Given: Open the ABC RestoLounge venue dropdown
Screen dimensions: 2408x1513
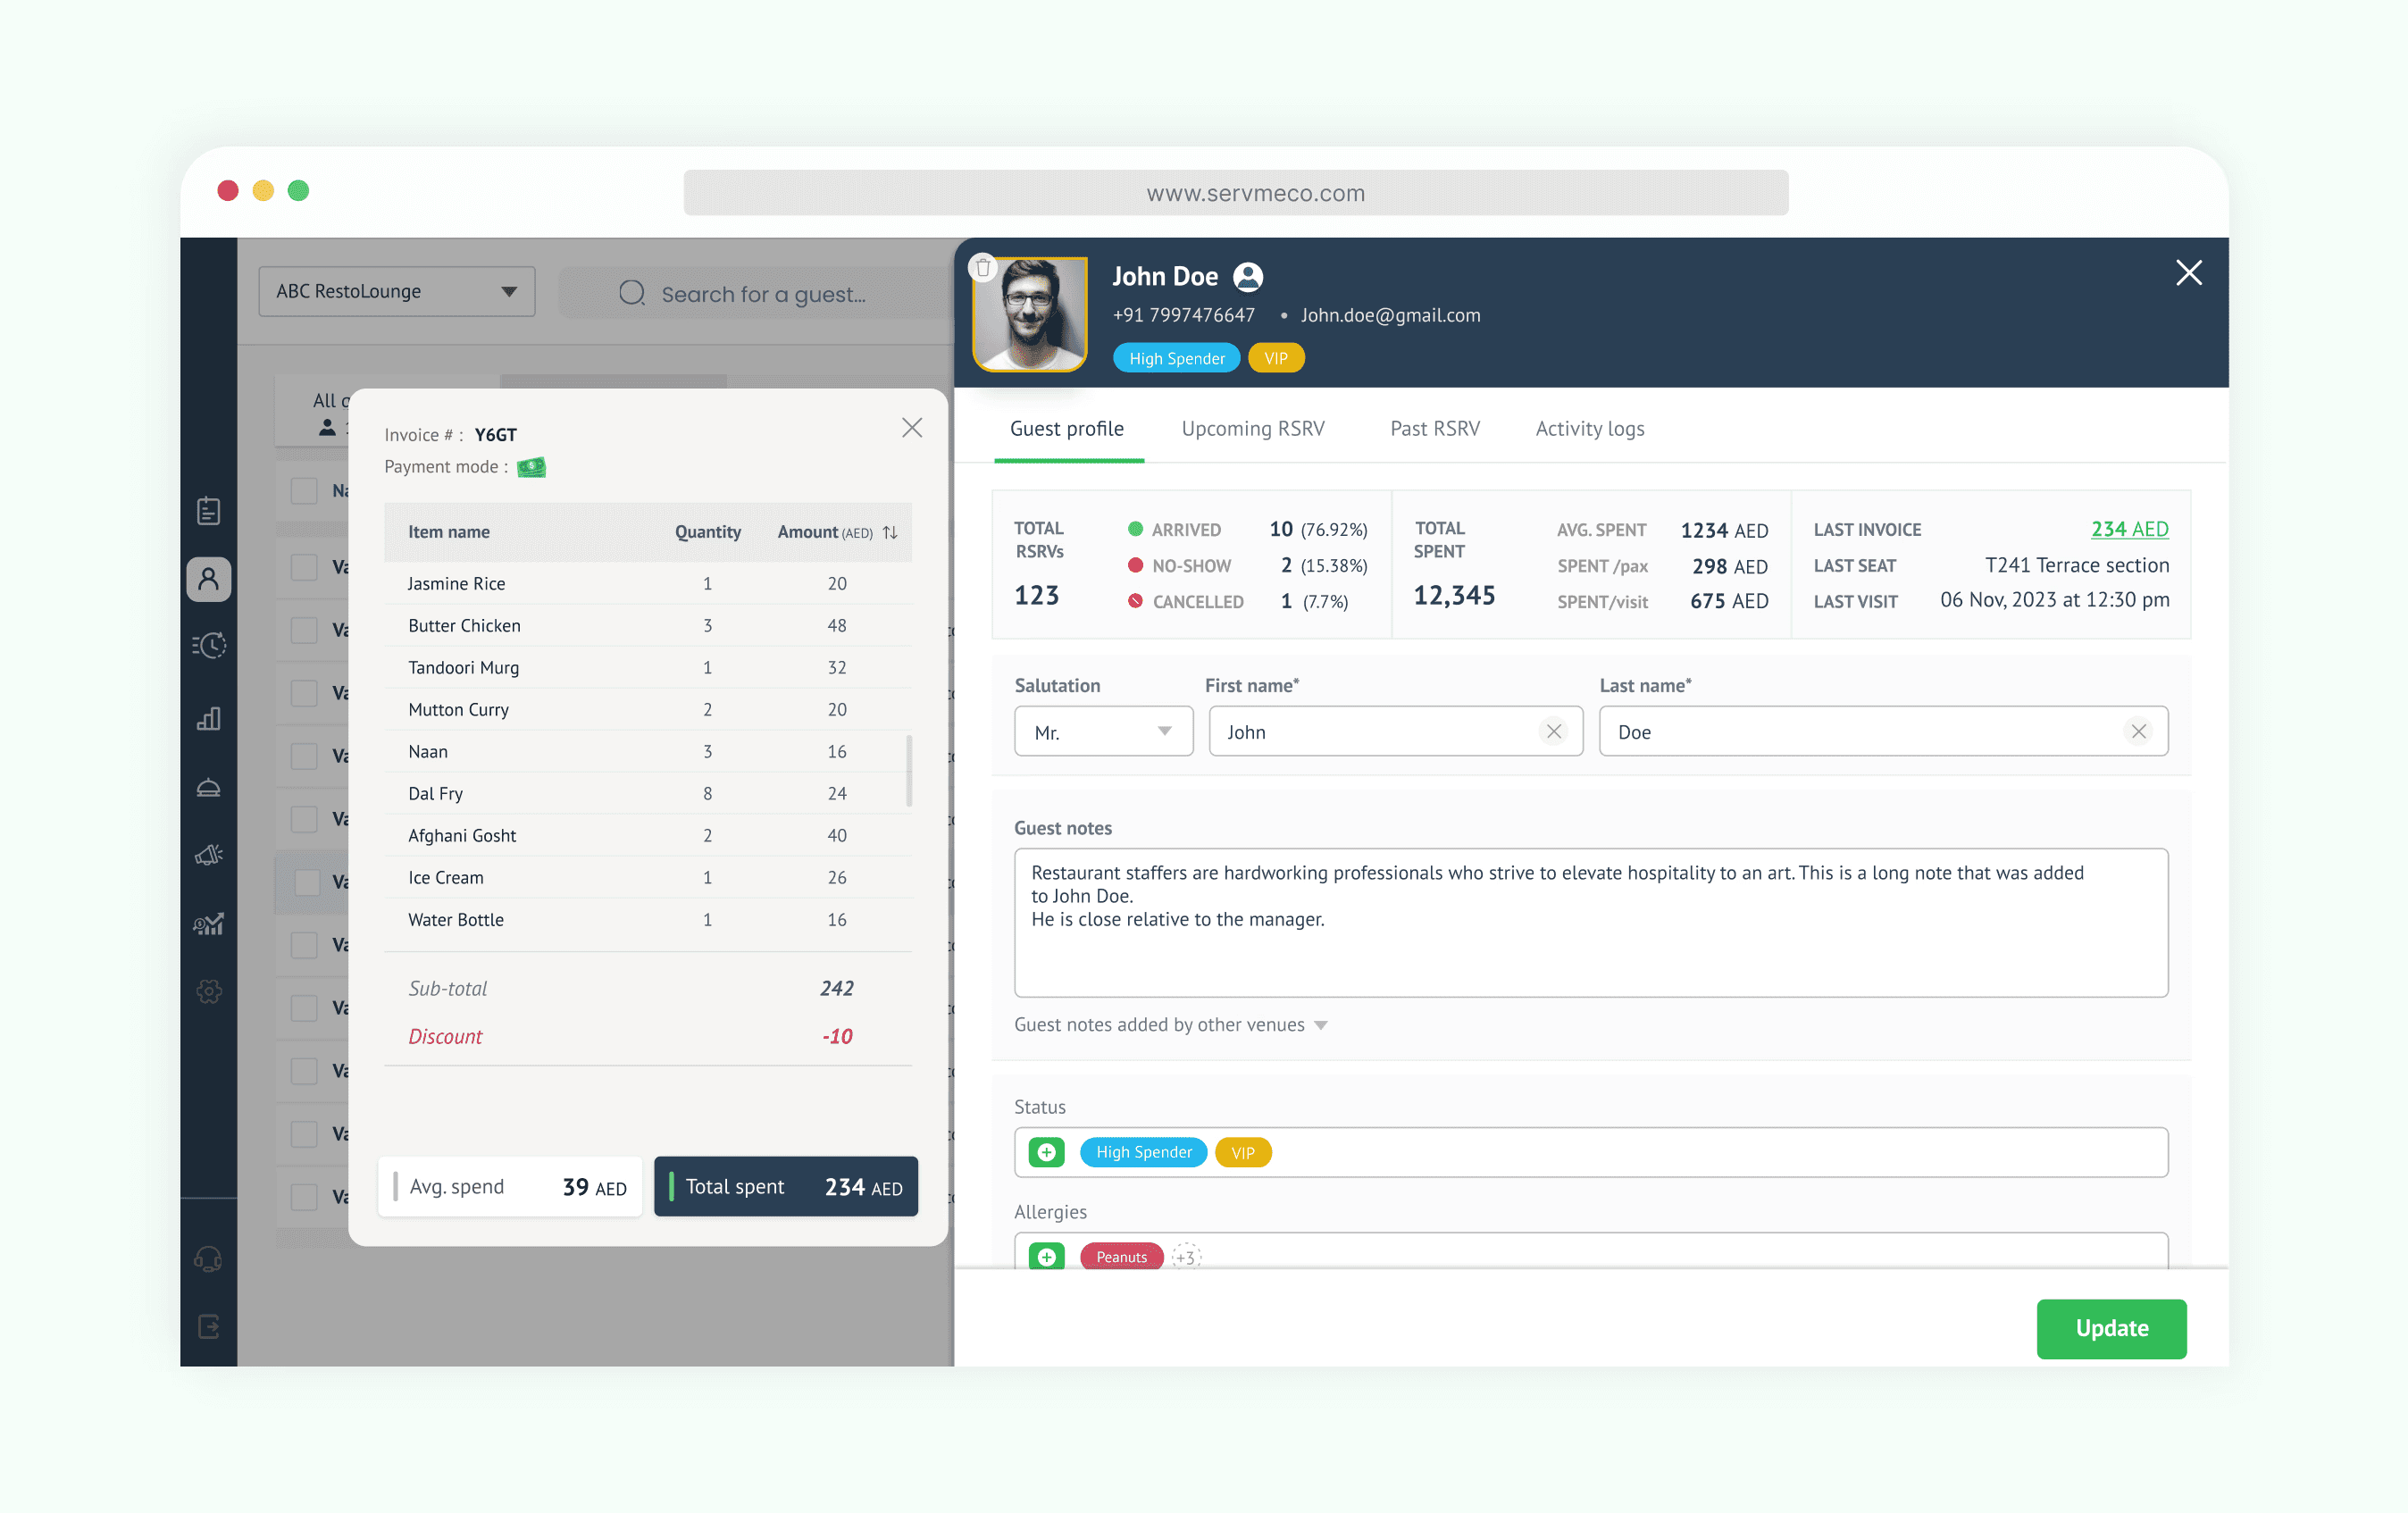Looking at the screenshot, I should [396, 291].
